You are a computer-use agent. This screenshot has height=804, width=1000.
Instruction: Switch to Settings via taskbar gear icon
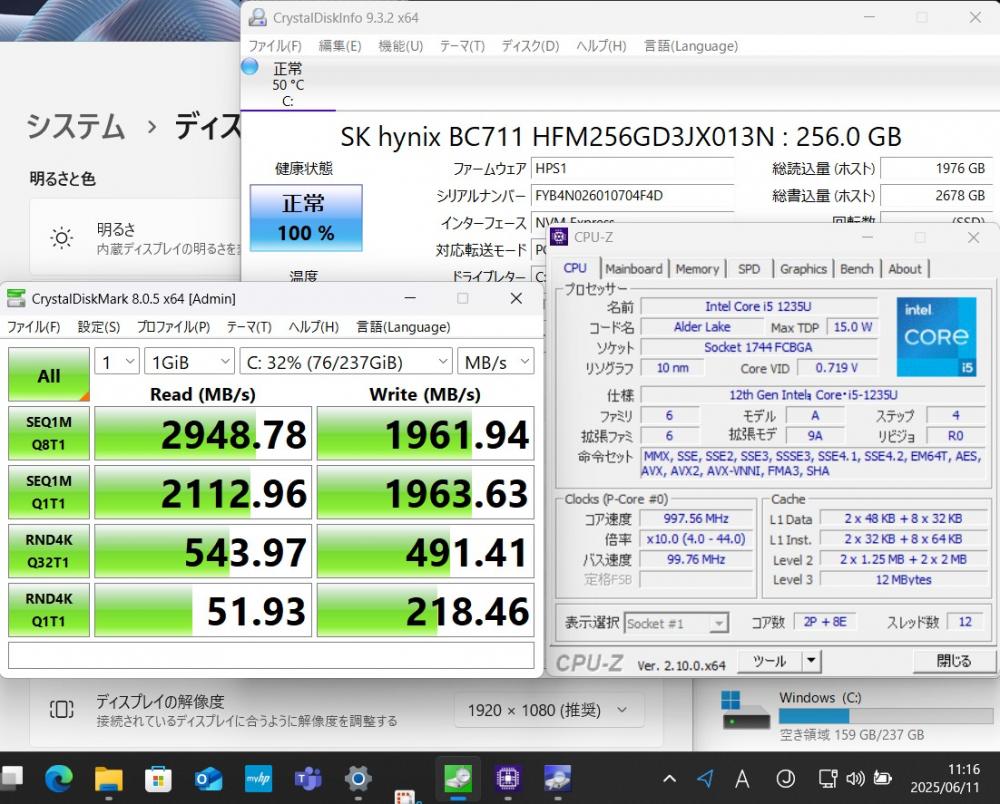pos(358,778)
